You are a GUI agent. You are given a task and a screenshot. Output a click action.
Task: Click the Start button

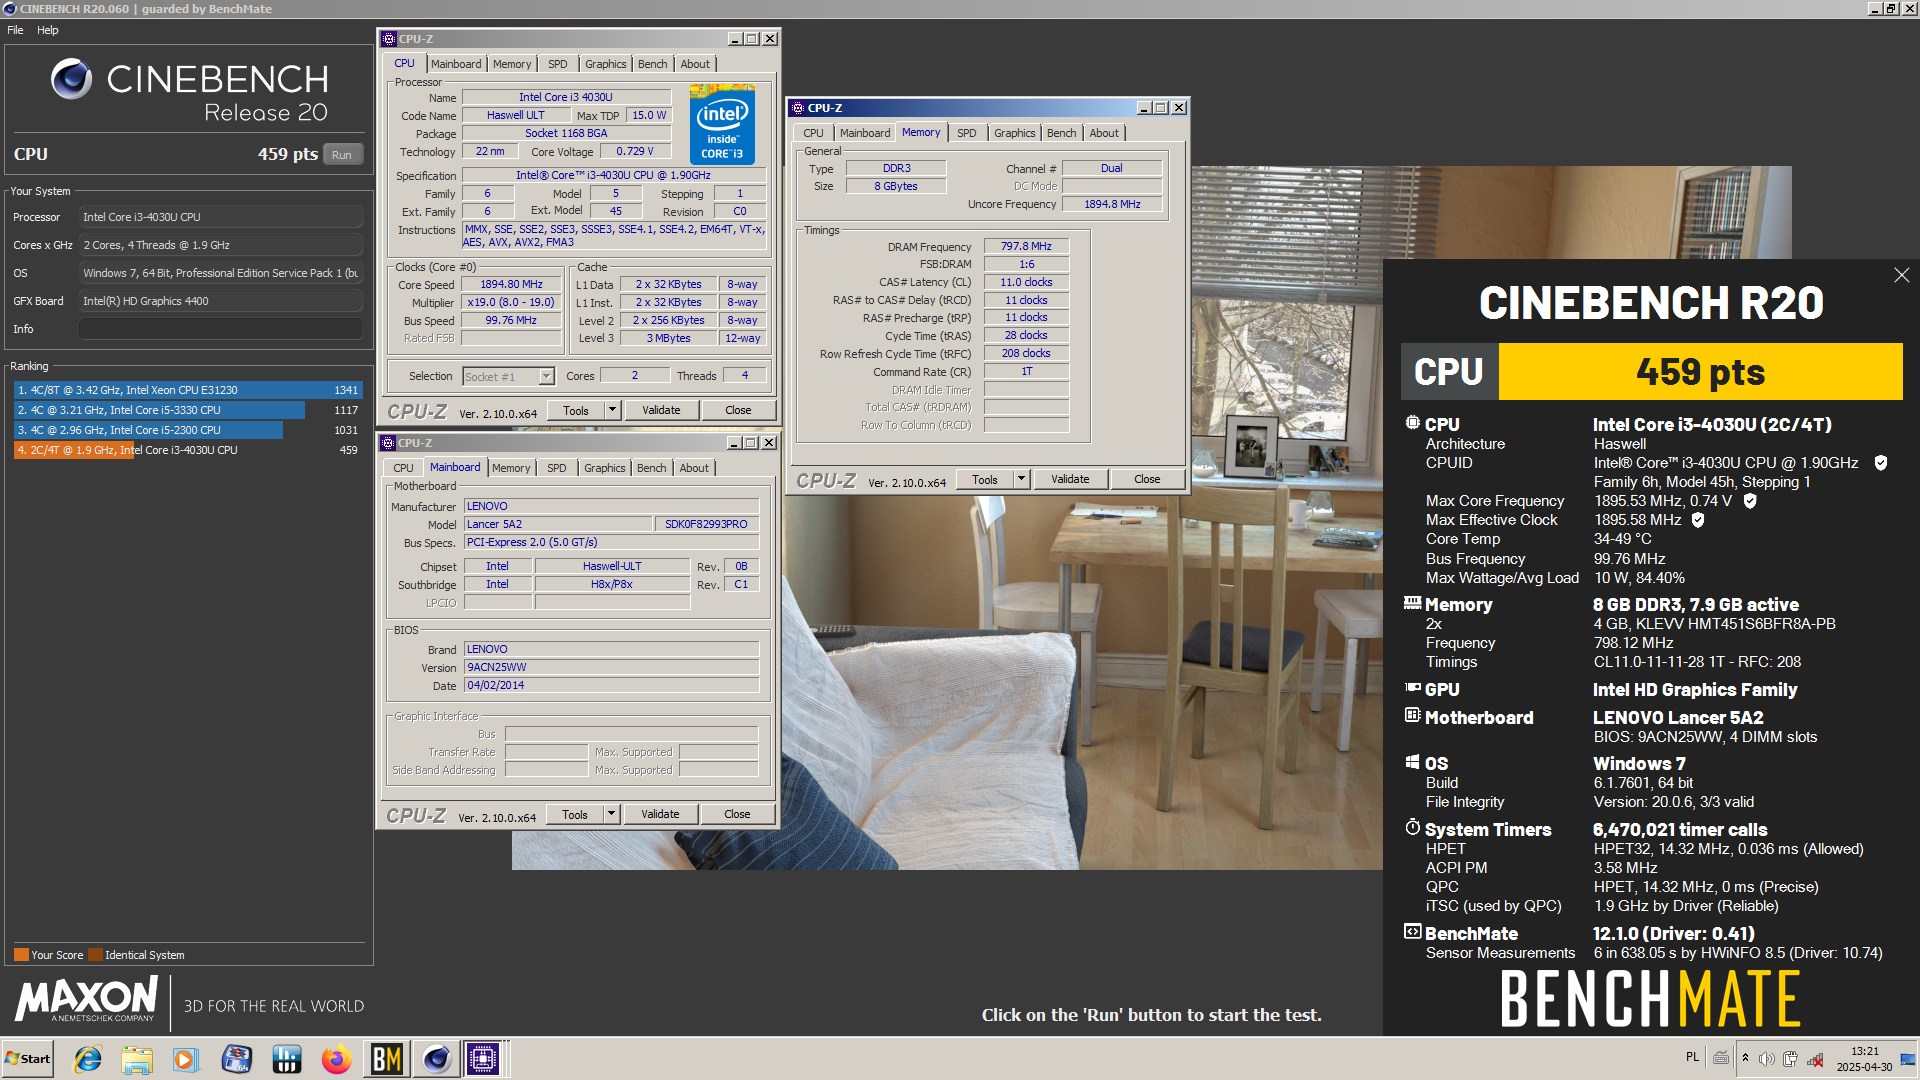pos(28,1059)
